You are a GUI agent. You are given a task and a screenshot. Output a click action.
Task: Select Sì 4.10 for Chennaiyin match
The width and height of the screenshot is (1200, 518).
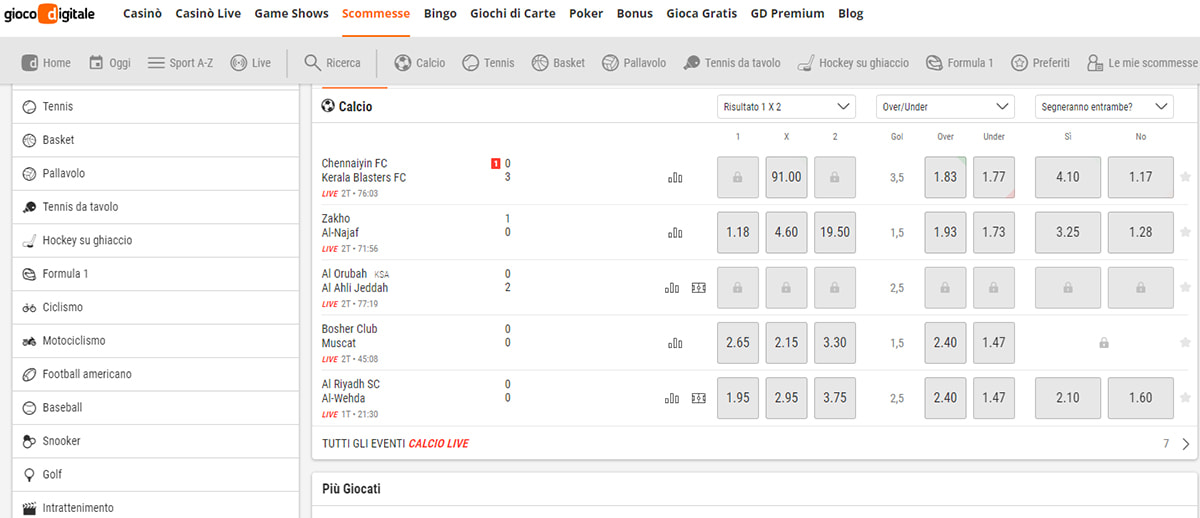coord(1068,177)
